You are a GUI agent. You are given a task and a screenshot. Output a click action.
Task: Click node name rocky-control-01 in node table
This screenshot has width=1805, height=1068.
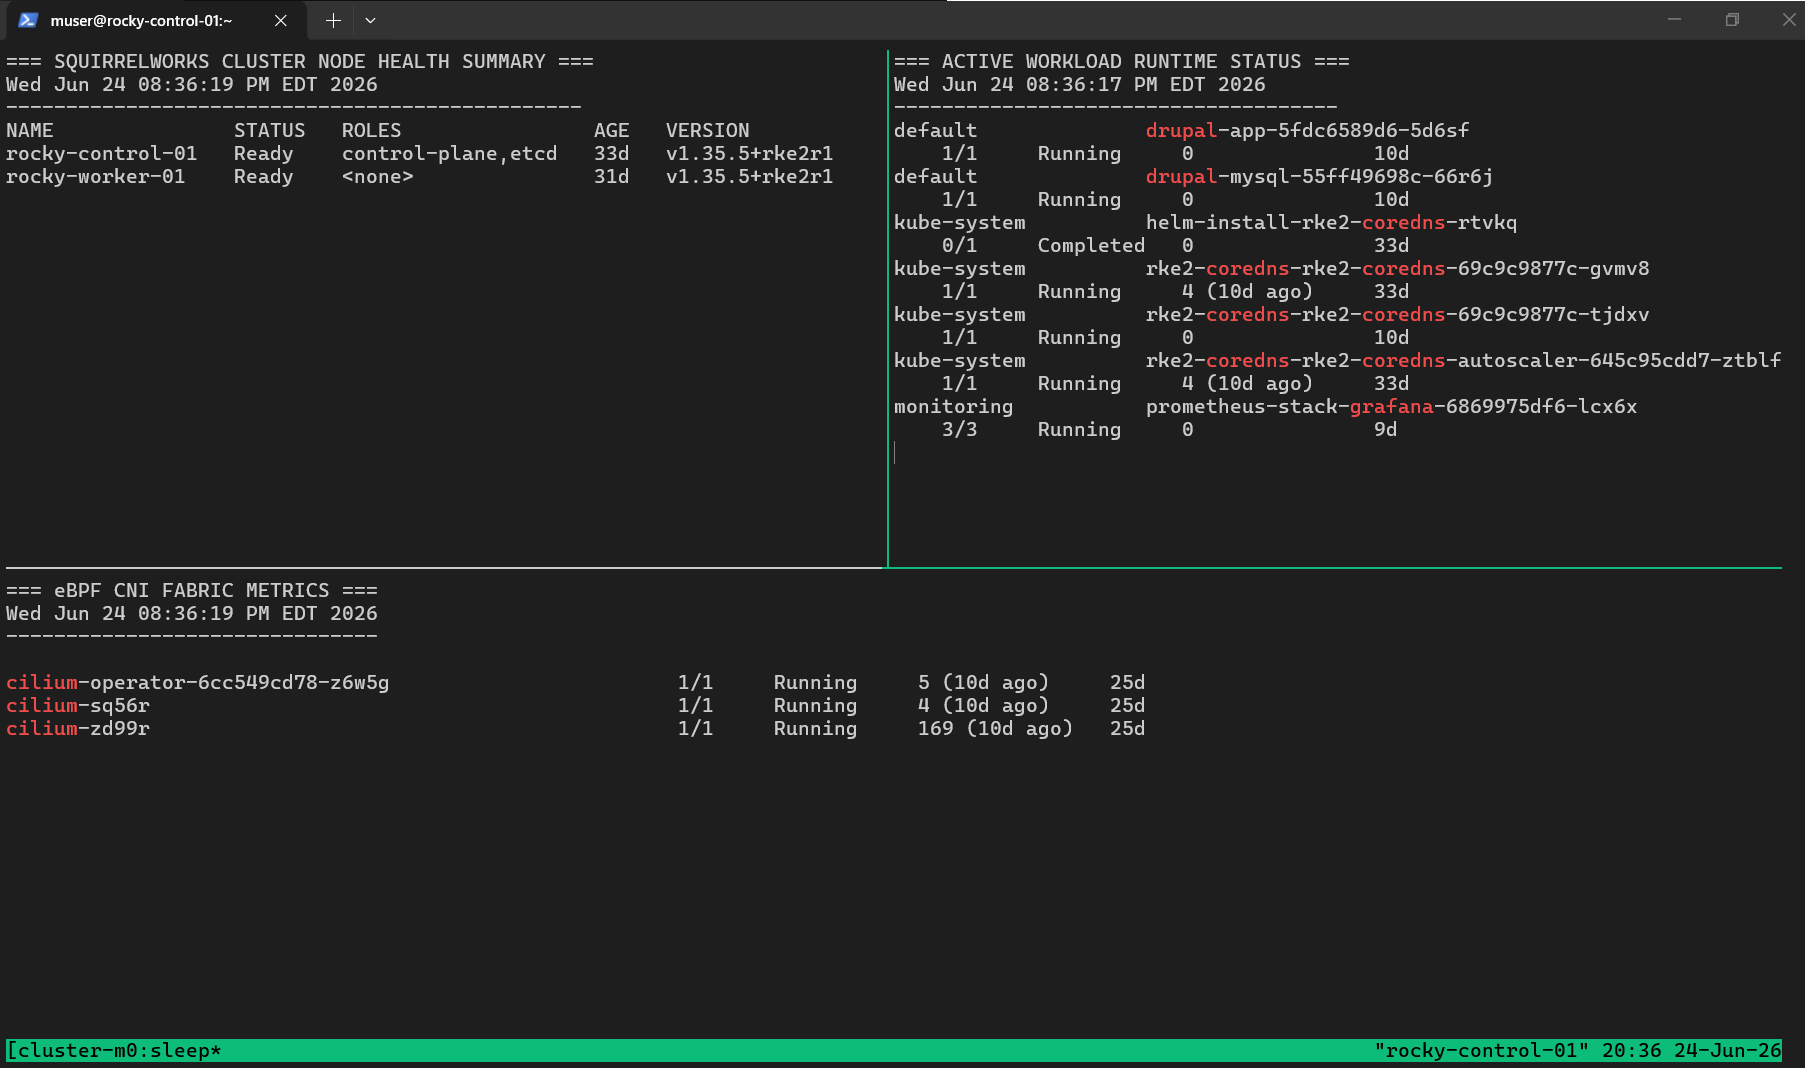(102, 154)
